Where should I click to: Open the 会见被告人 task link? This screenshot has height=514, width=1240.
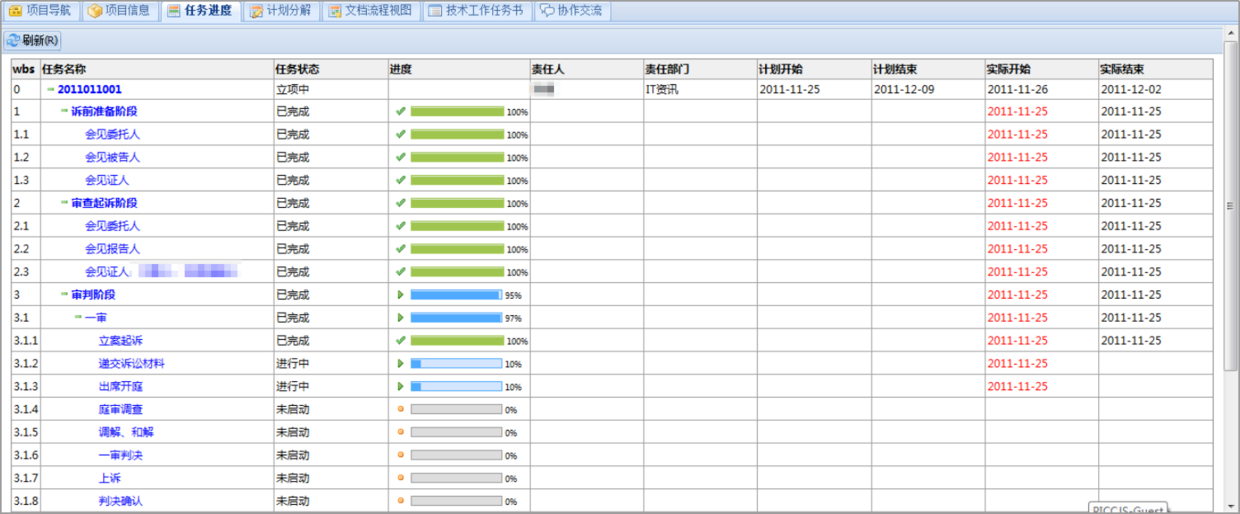pyautogui.click(x=112, y=157)
